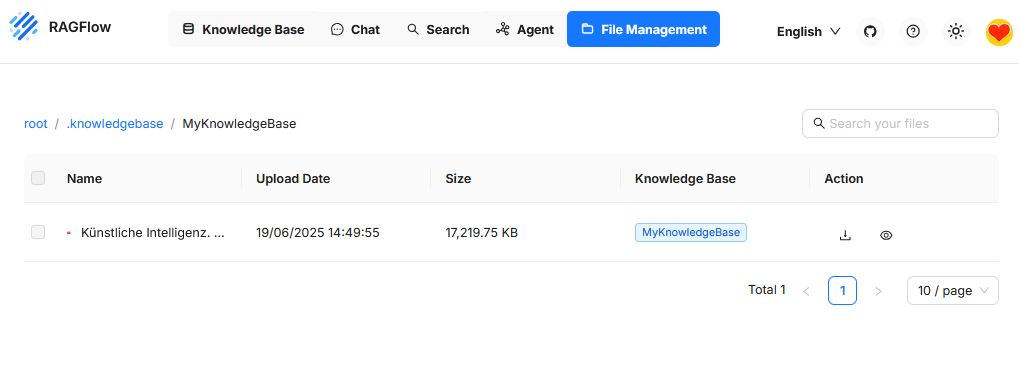Screen dimensions: 1019x365
Task: Go to previous page arrow
Action: click(806, 291)
